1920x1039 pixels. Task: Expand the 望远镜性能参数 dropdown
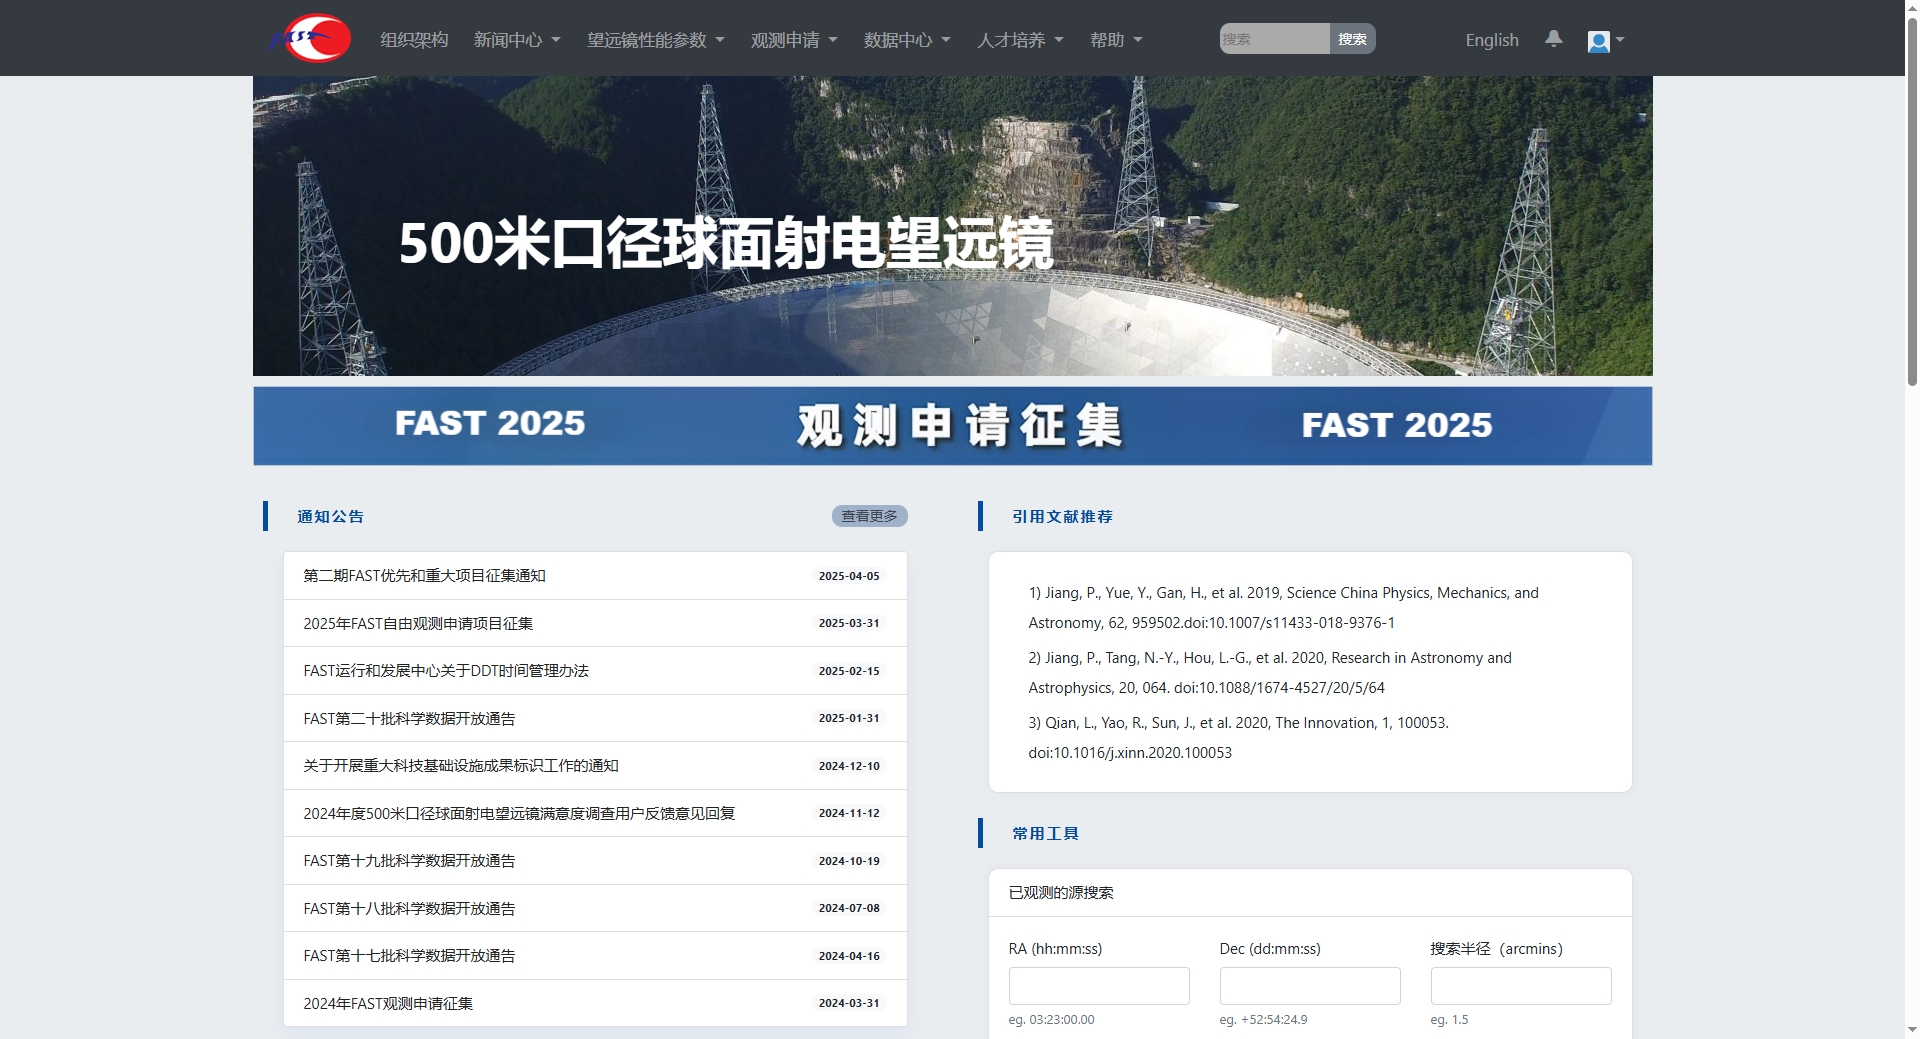tap(655, 40)
